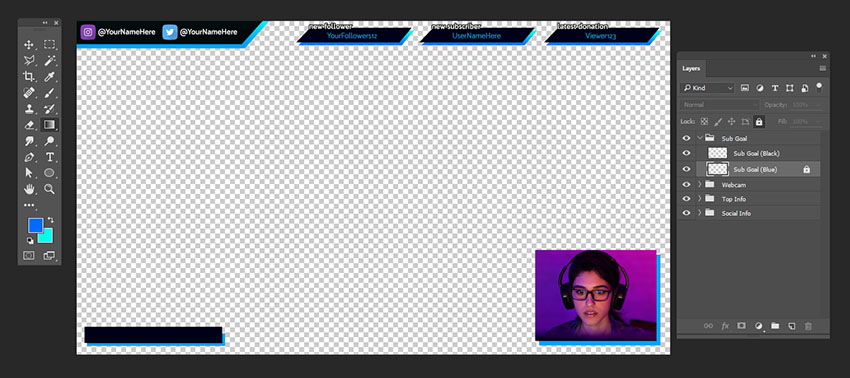This screenshot has width=850, height=378.
Task: Hide the Social Info group
Action: pos(686,213)
